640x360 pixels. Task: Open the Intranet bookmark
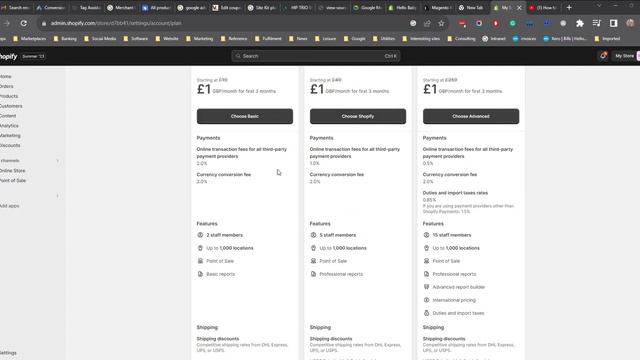494,38
